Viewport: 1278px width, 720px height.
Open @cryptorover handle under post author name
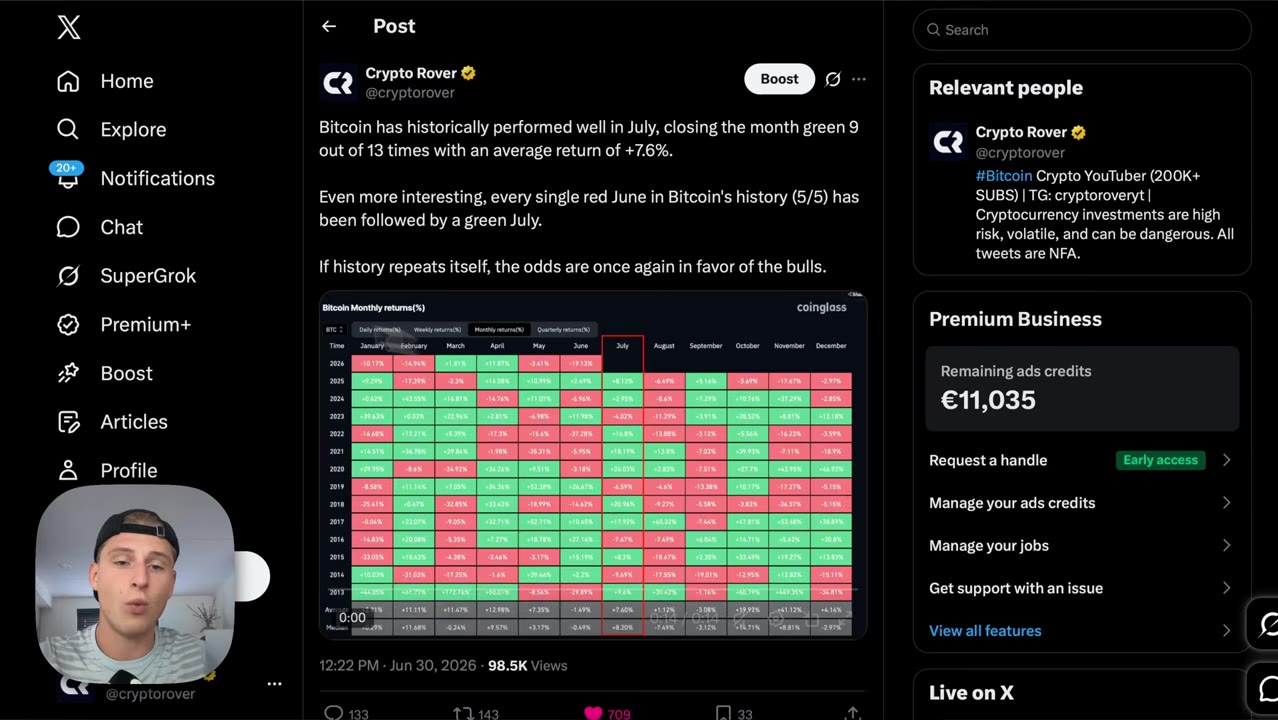click(410, 93)
